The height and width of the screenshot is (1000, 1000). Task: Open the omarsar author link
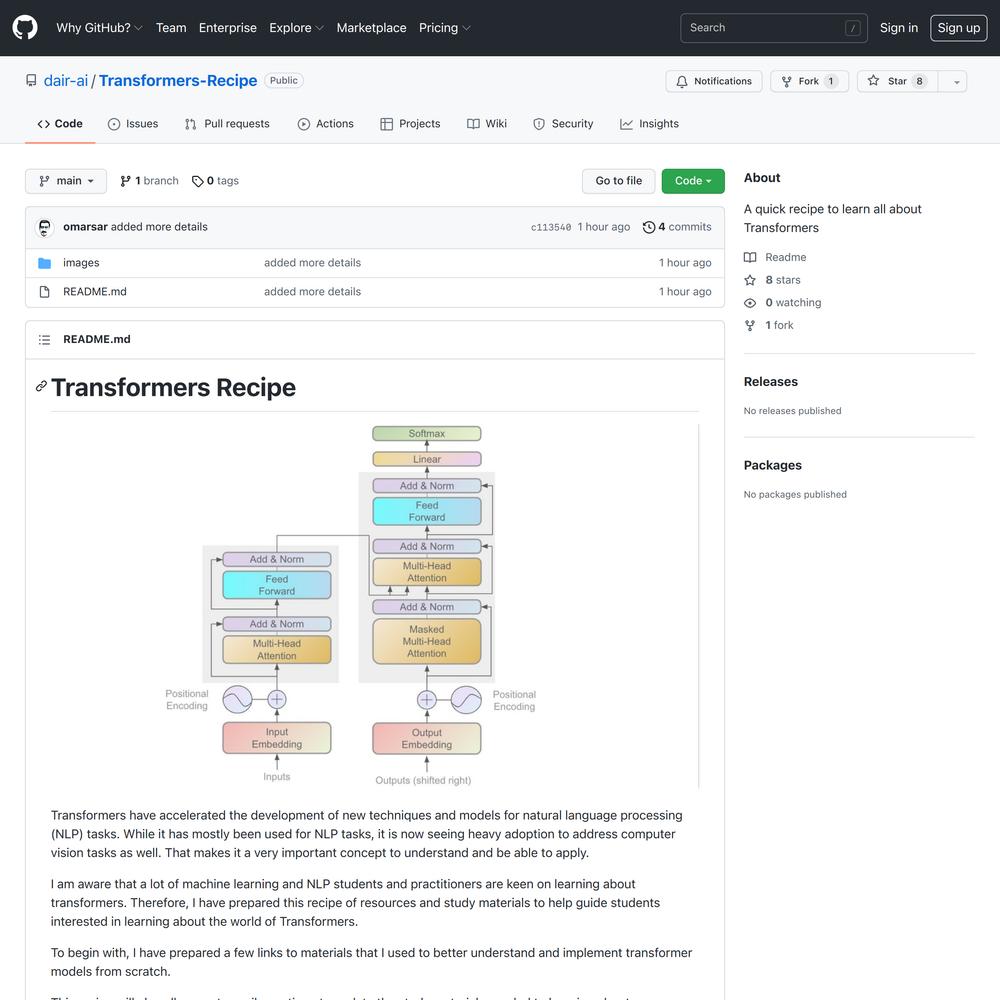85,227
